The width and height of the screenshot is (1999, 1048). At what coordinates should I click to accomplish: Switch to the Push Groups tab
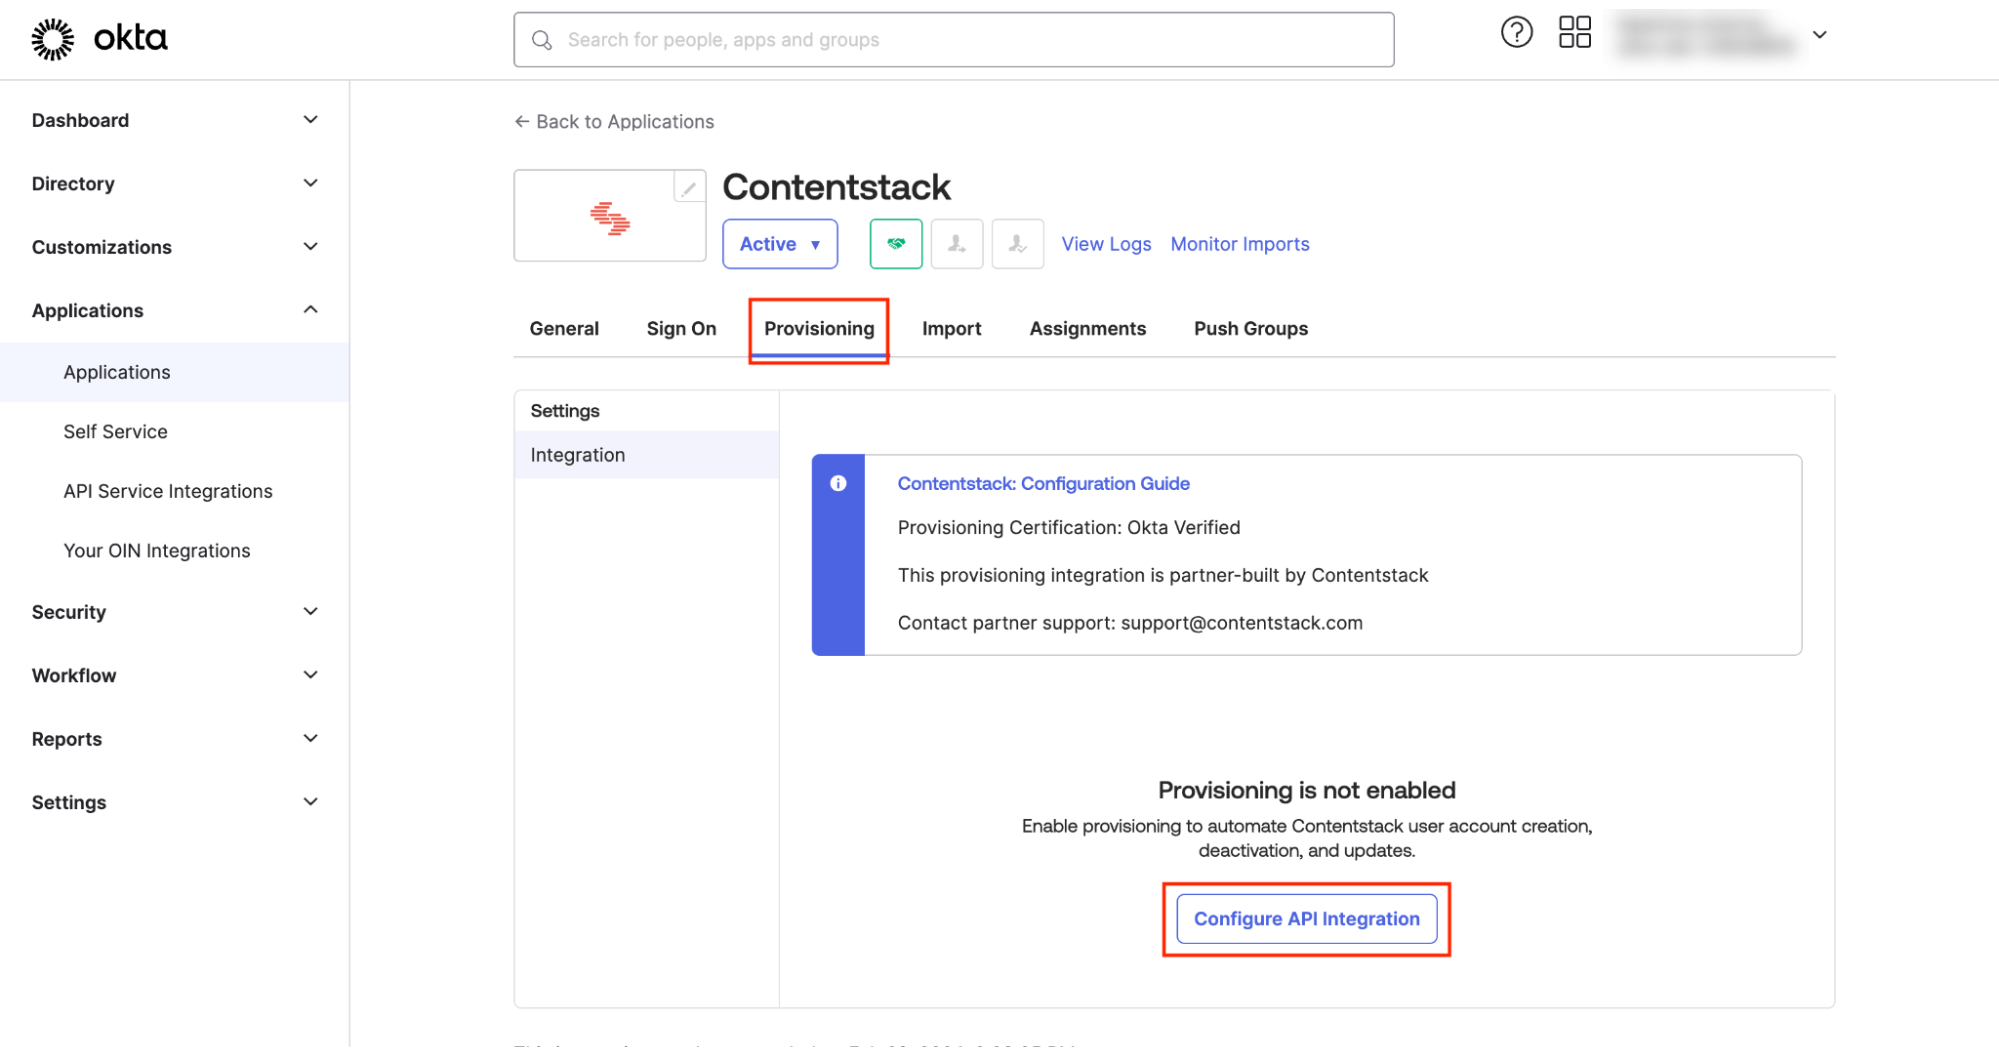[x=1250, y=329]
